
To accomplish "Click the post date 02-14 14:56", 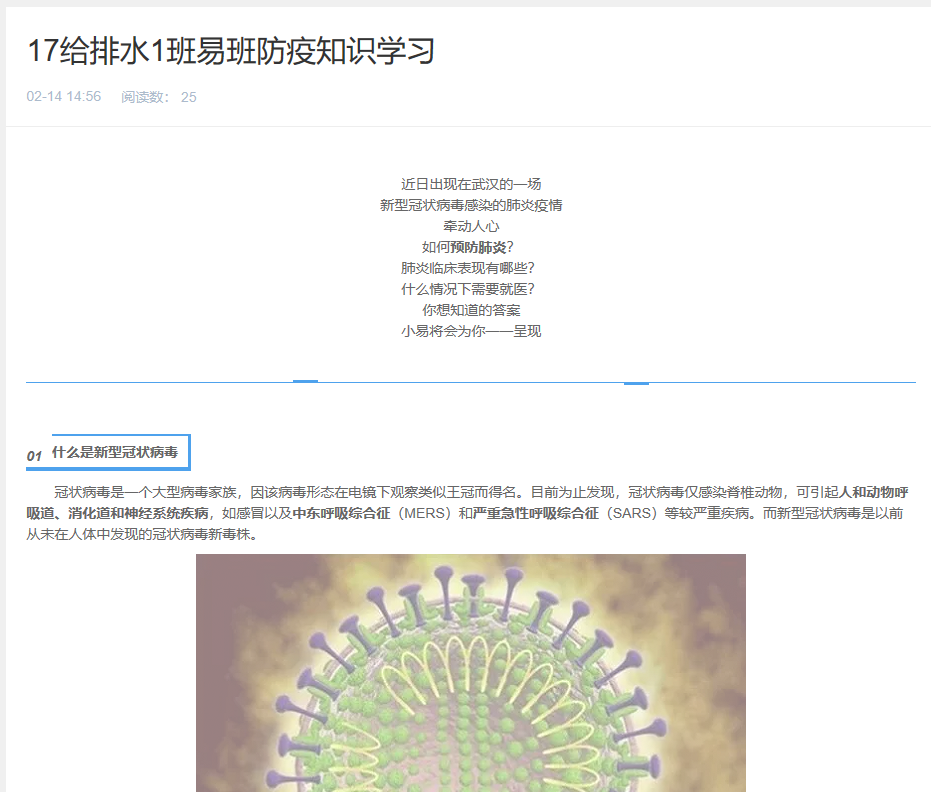I will (64, 97).
